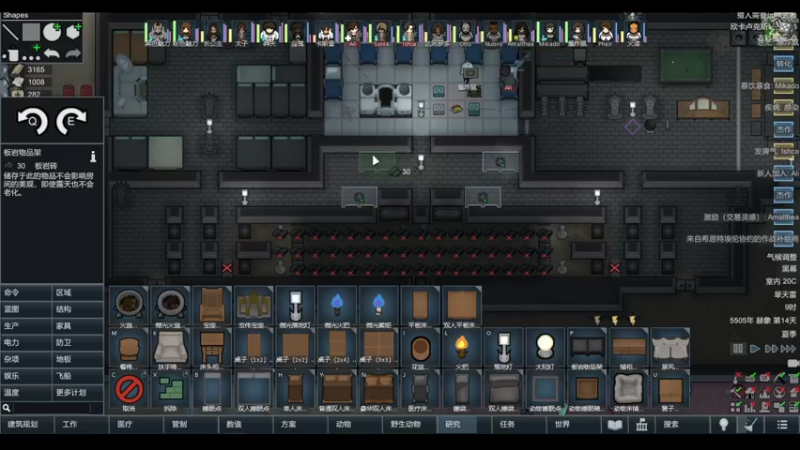800x450 pixels.
Task: Open material options on 凳子 stool item
Action: pos(686,374)
